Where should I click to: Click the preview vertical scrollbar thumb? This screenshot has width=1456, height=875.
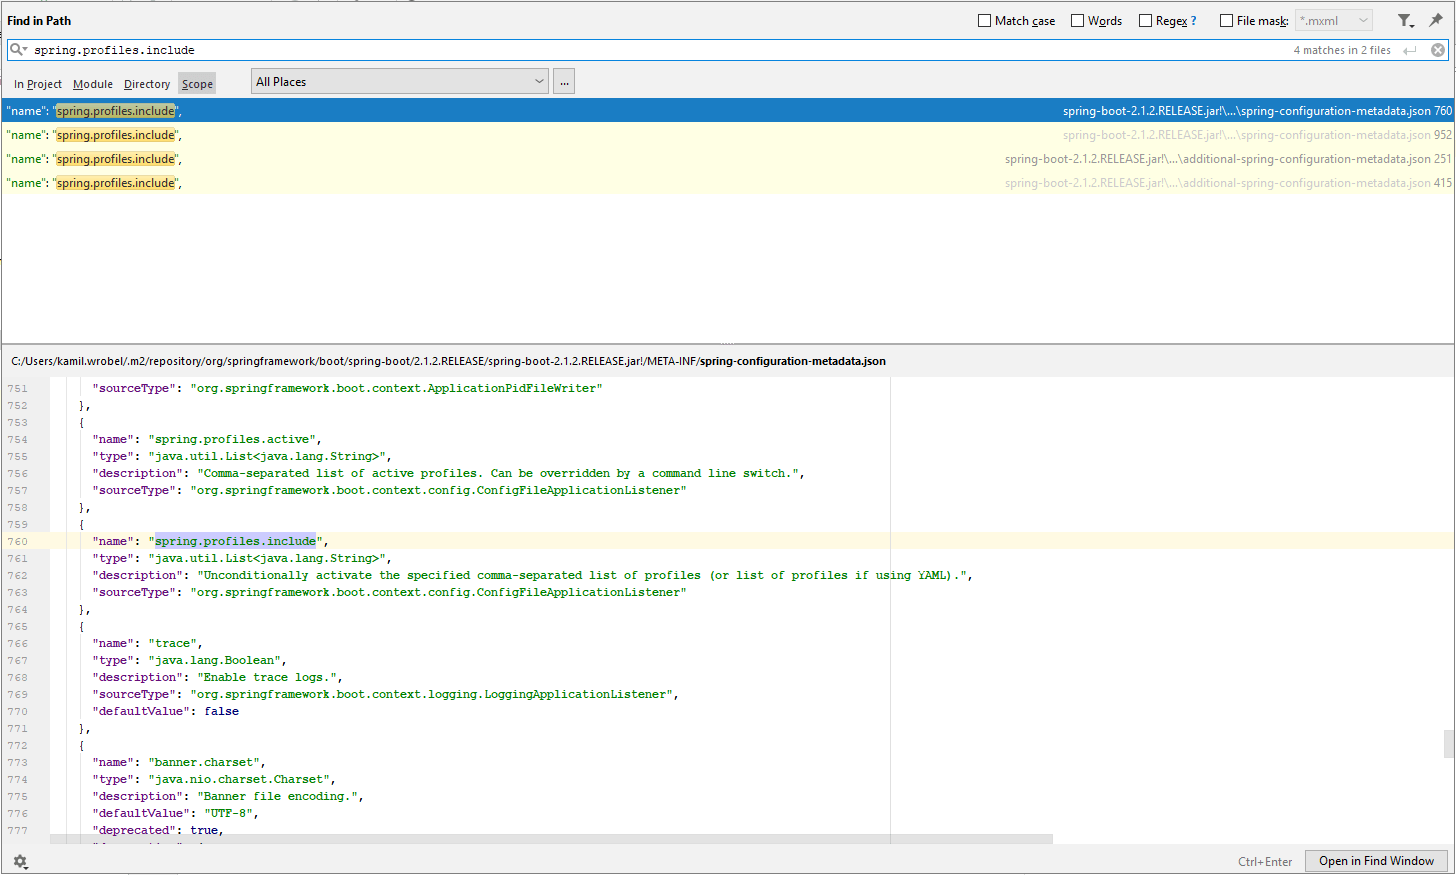pyautogui.click(x=1448, y=744)
